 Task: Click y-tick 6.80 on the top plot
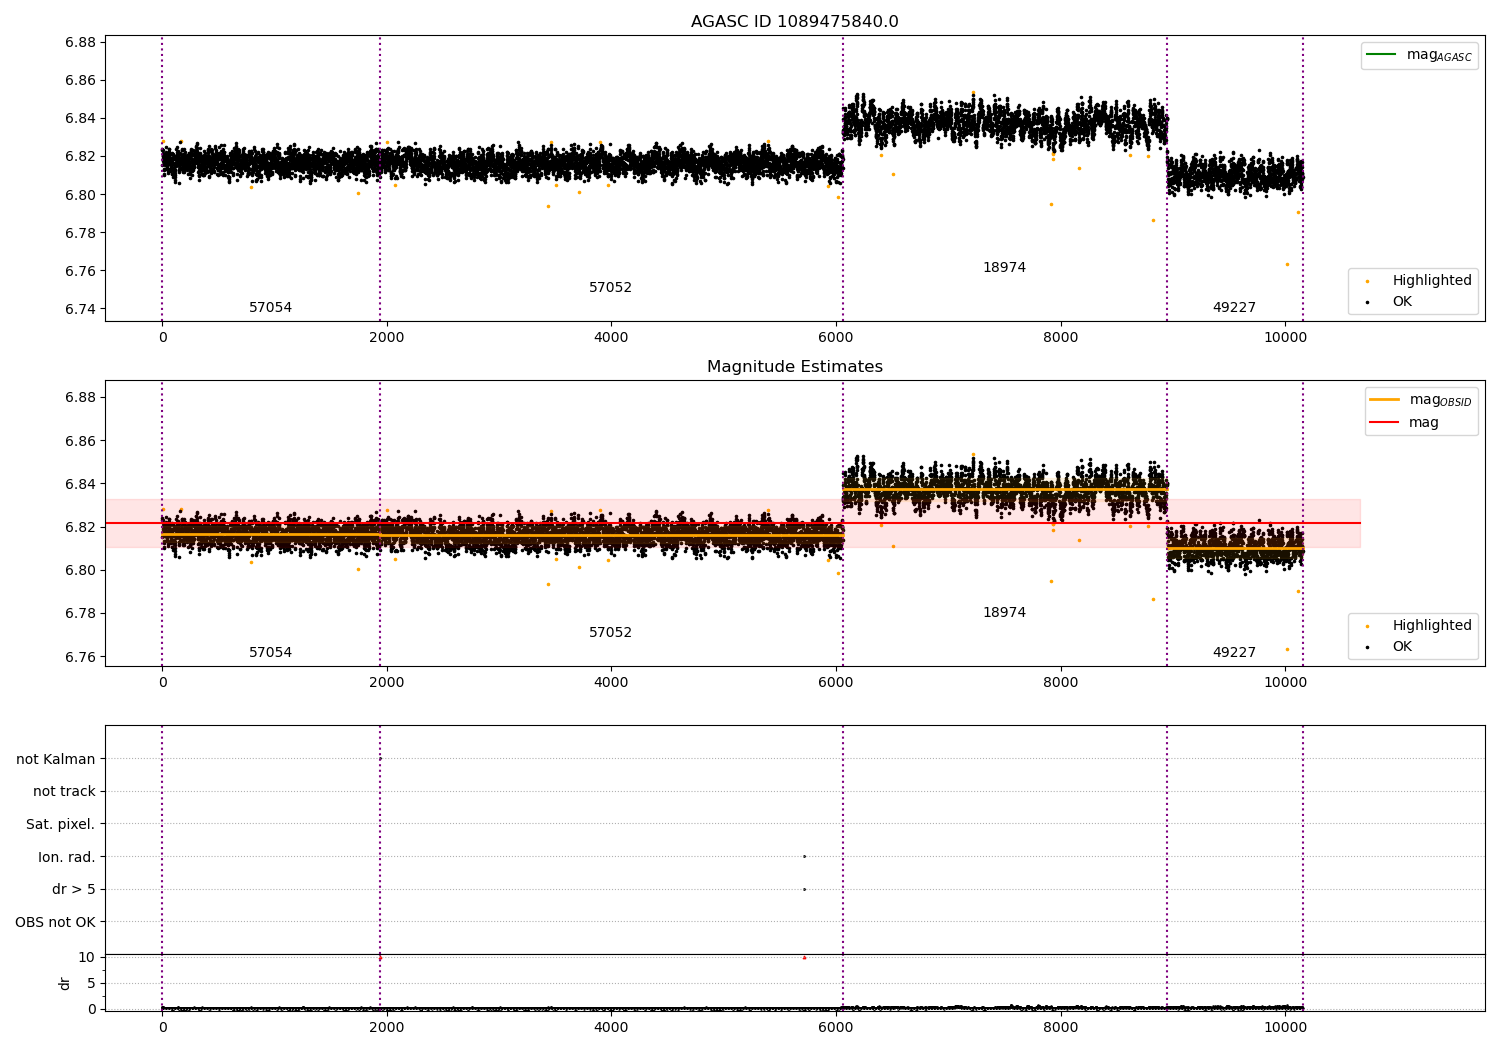(80, 195)
